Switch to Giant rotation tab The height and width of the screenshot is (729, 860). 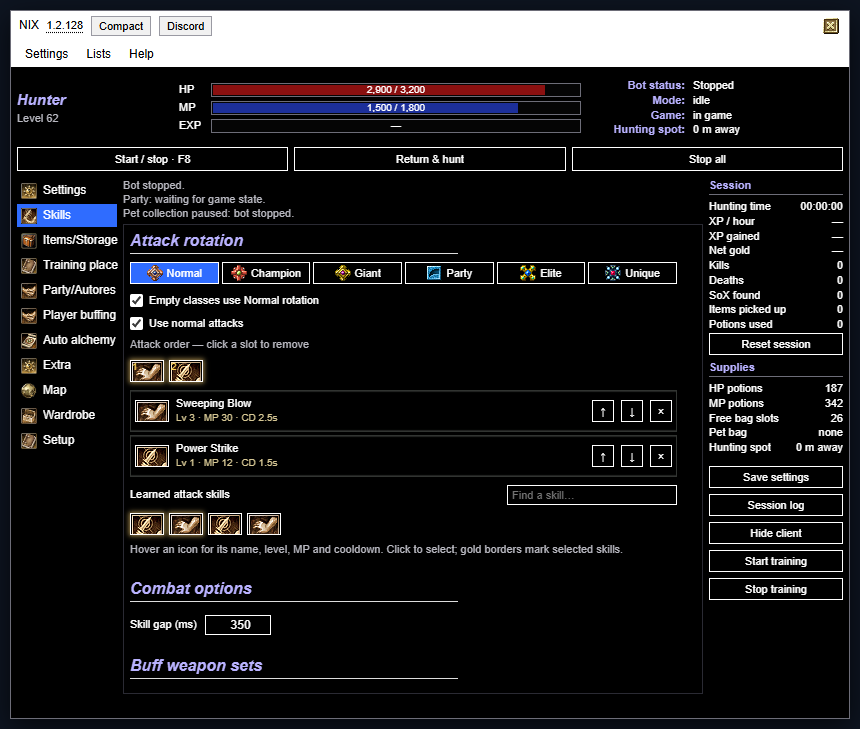(x=358, y=273)
